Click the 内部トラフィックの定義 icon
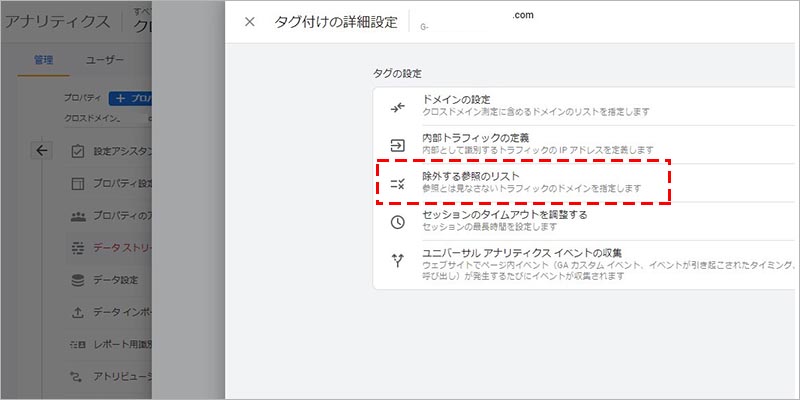Screen dimensions: 800x400 tap(397, 145)
